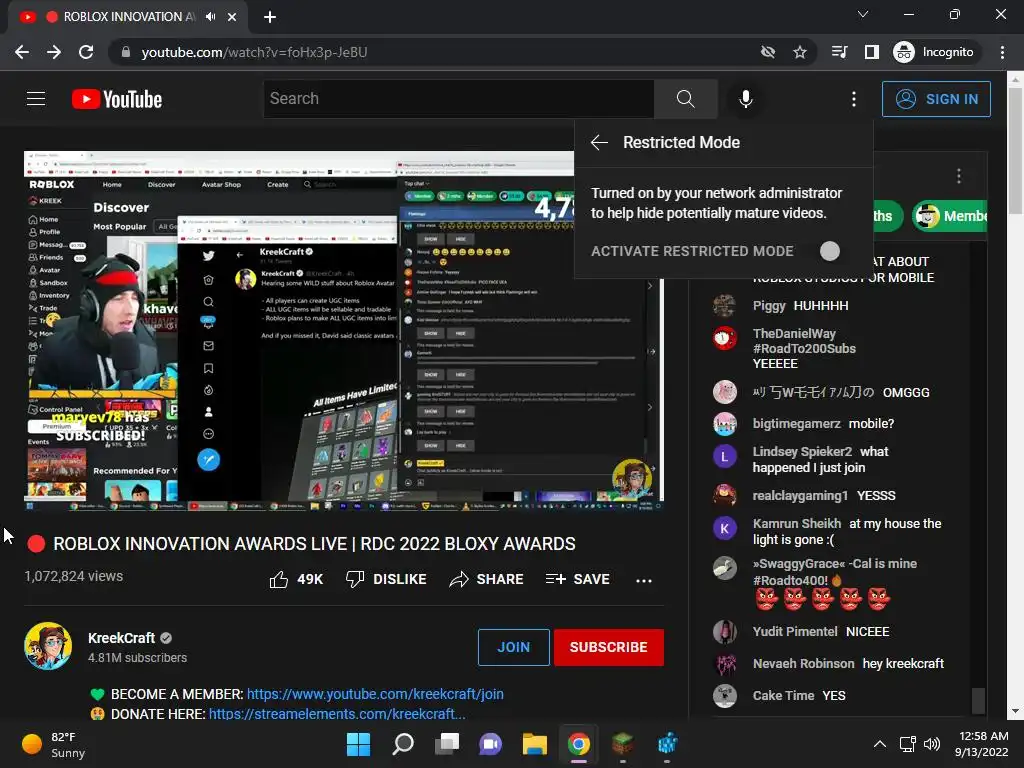Click bigtimegamerz chat message
This screenshot has height=768, width=1024.
[x=871, y=423]
